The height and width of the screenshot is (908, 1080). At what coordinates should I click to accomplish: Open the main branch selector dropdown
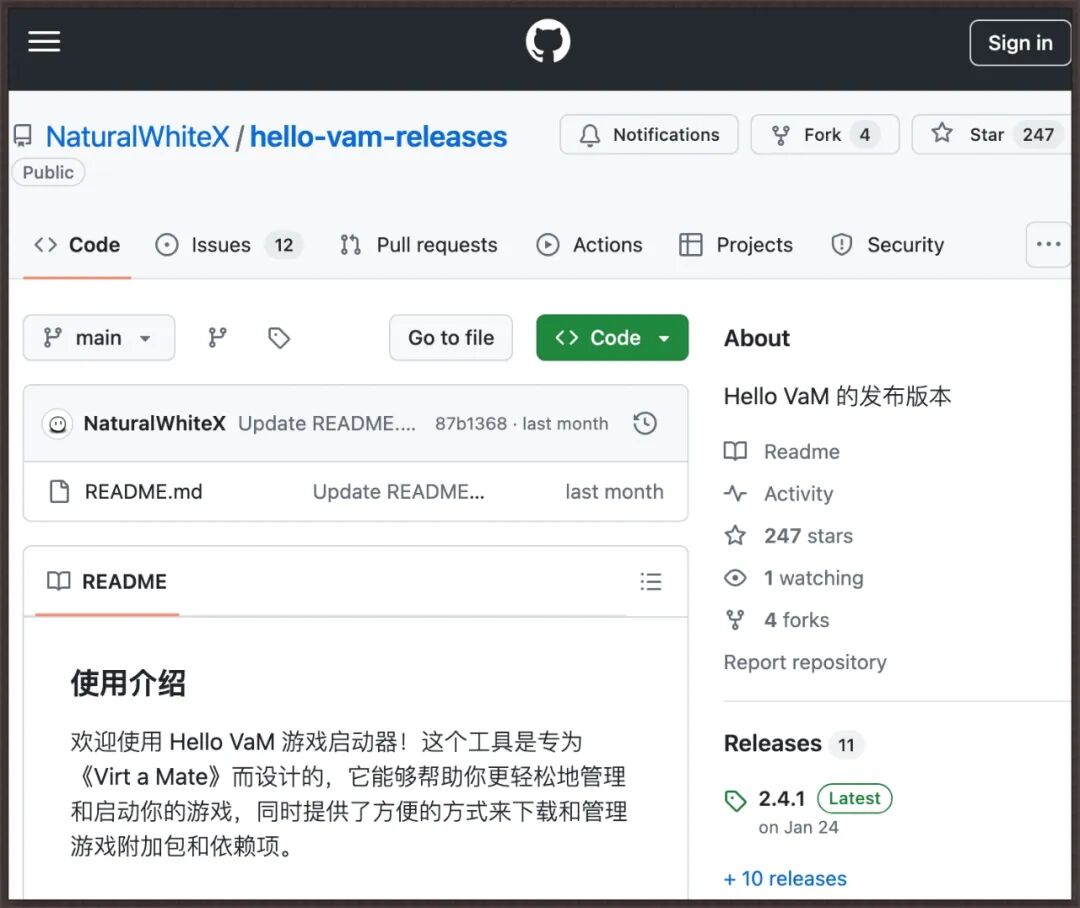98,338
